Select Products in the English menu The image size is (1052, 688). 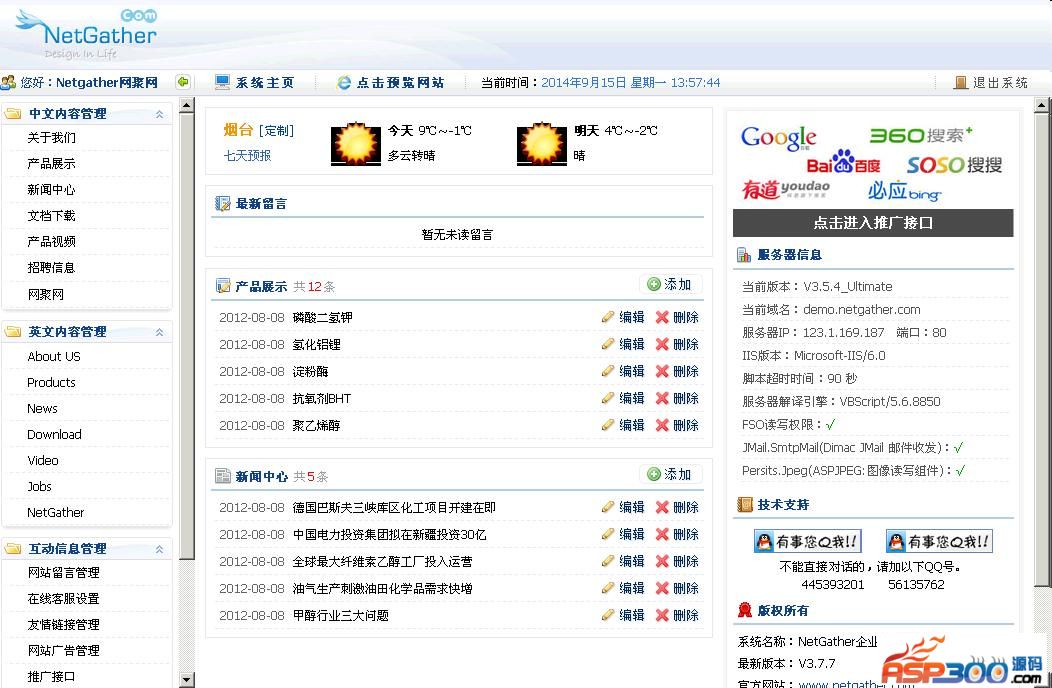tap(51, 383)
